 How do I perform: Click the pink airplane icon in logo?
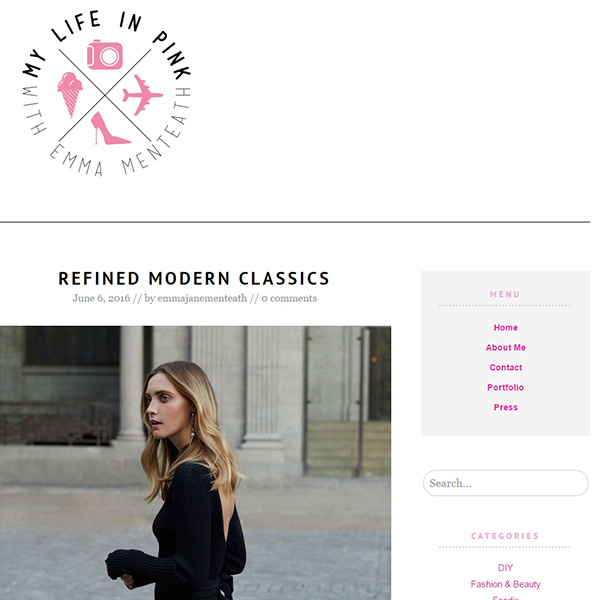(142, 95)
